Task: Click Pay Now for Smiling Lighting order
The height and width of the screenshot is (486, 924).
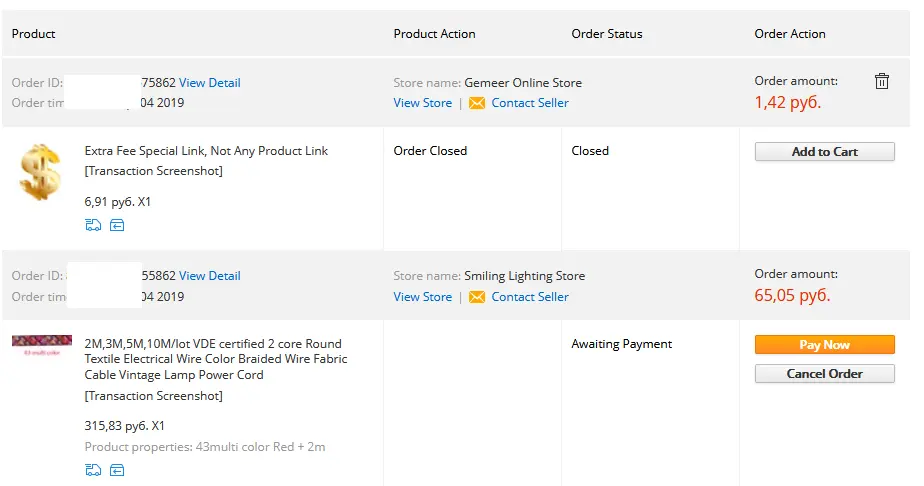Action: click(x=824, y=345)
